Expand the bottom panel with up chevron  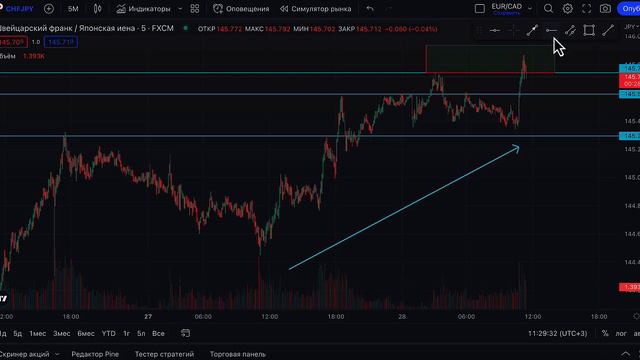point(625,353)
